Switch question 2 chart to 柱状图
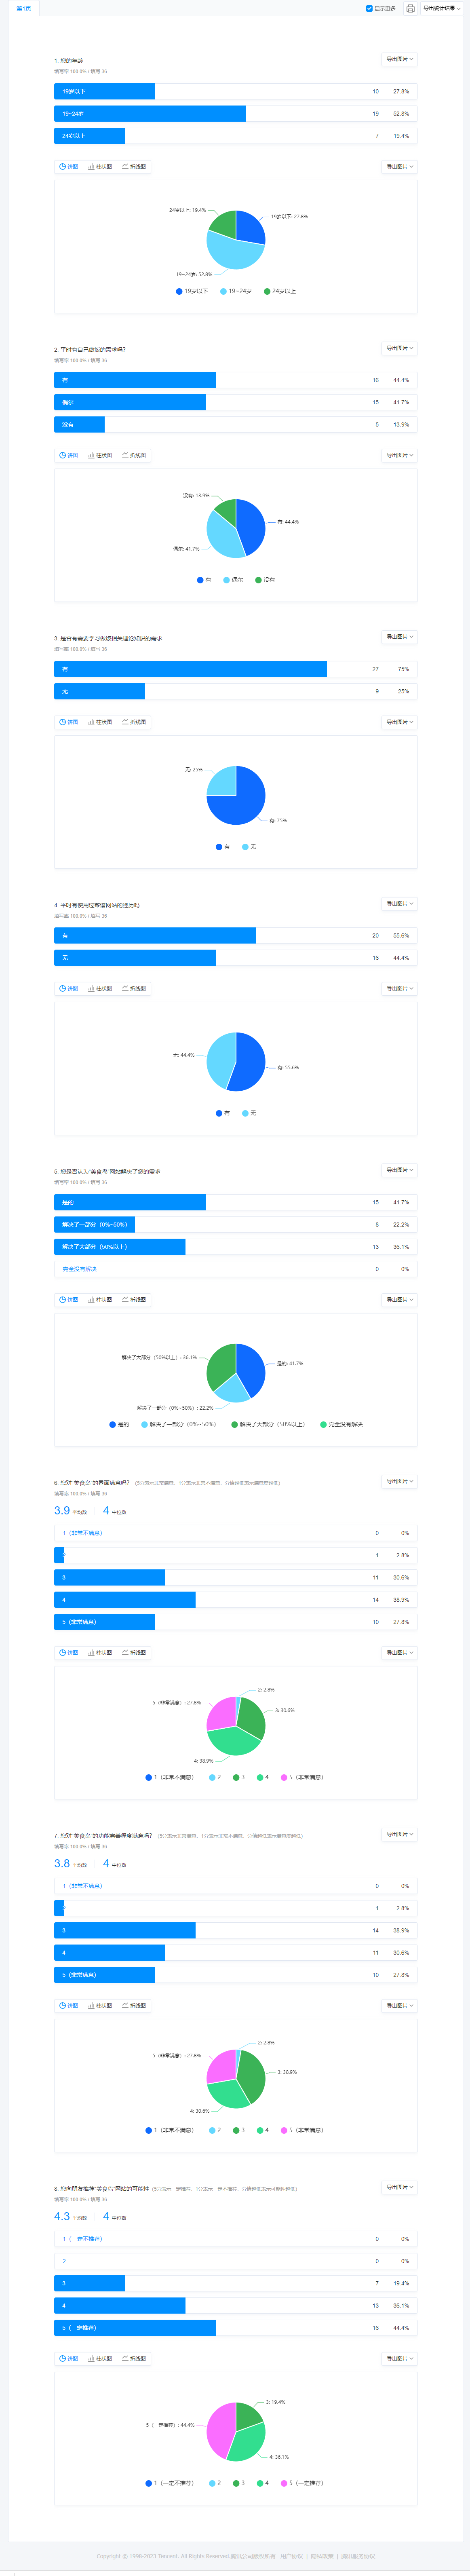The width and height of the screenshot is (470, 2576). 100,455
